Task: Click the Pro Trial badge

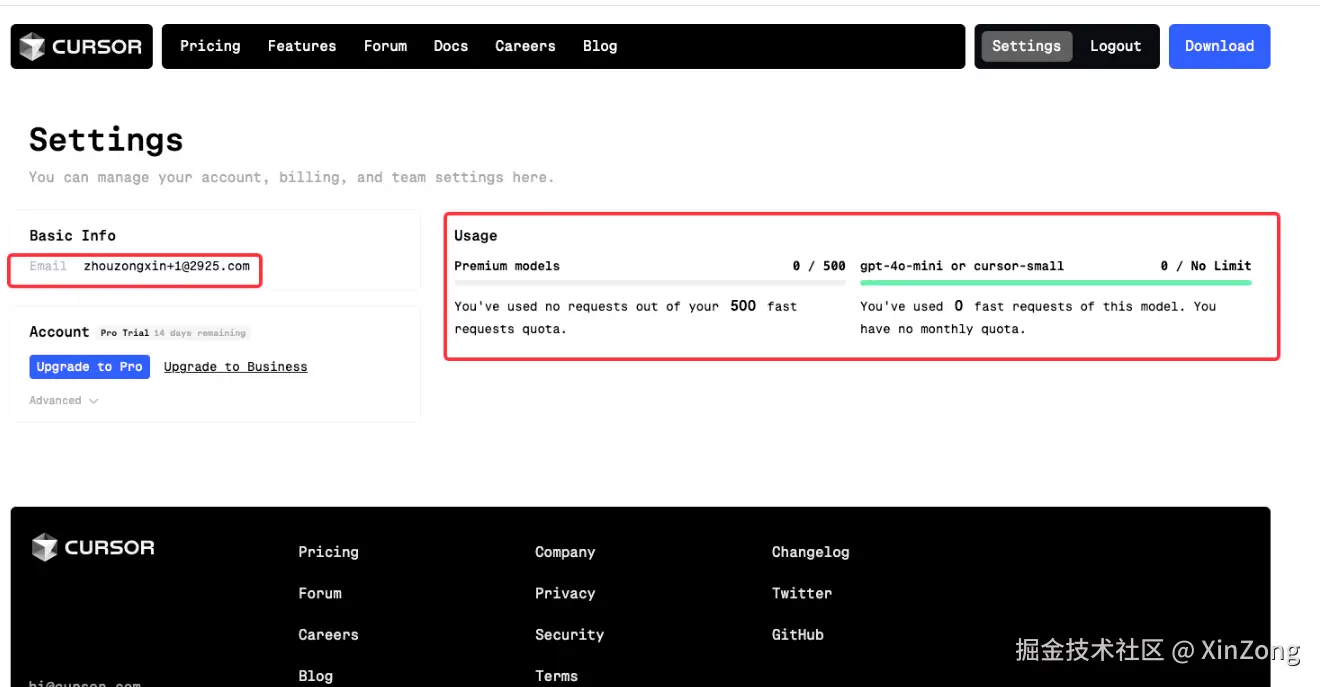Action: tap(124, 333)
